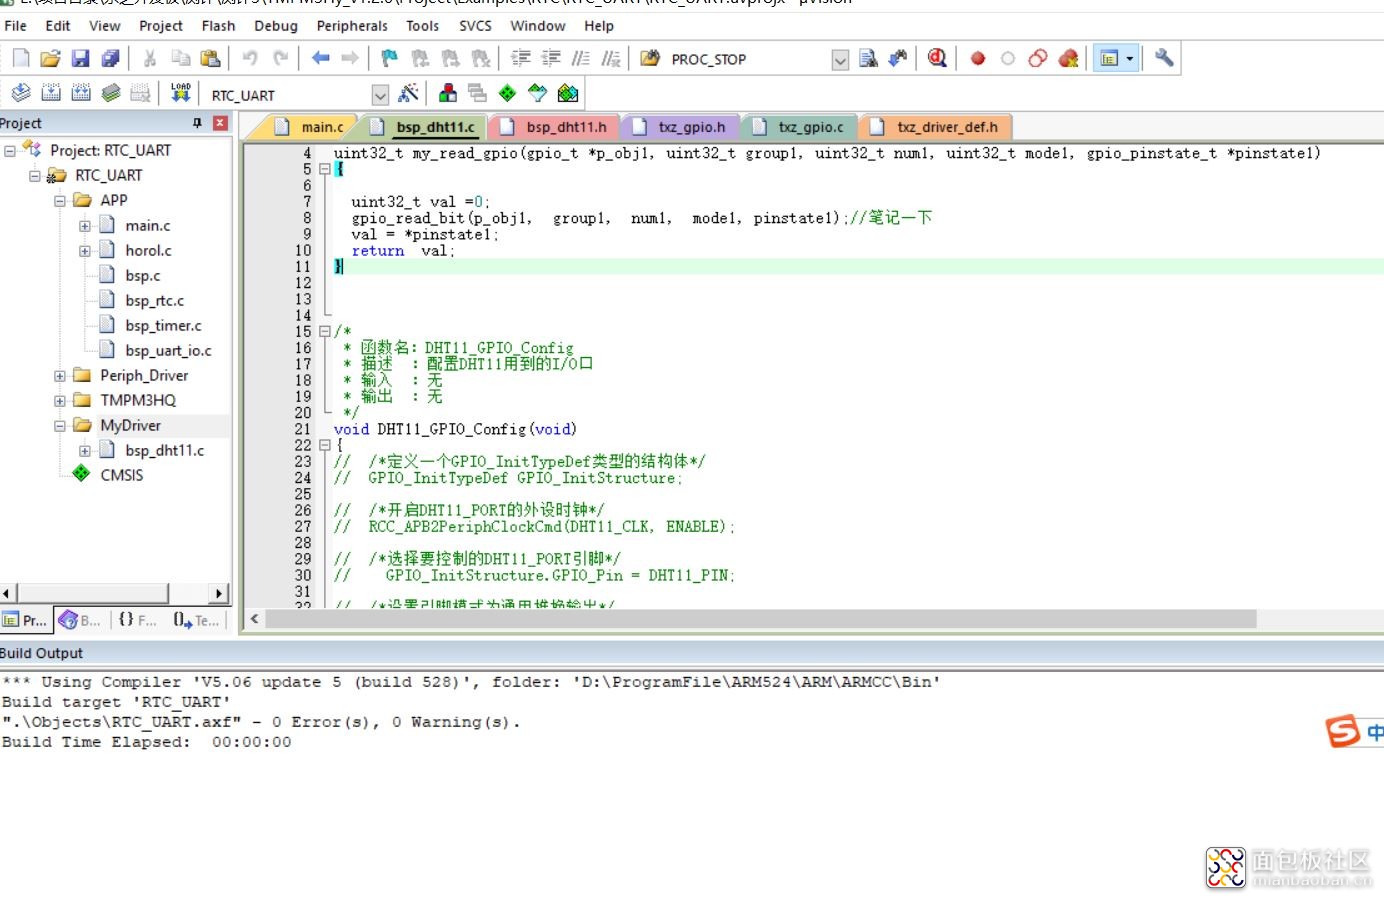Open Templates tab at bottom of project pane
Viewport: 1384px width, 899px height.
[x=196, y=620]
